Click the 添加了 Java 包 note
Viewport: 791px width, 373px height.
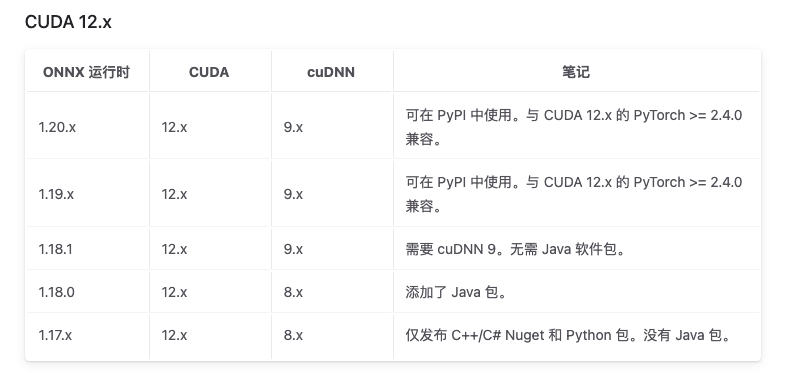point(456,292)
